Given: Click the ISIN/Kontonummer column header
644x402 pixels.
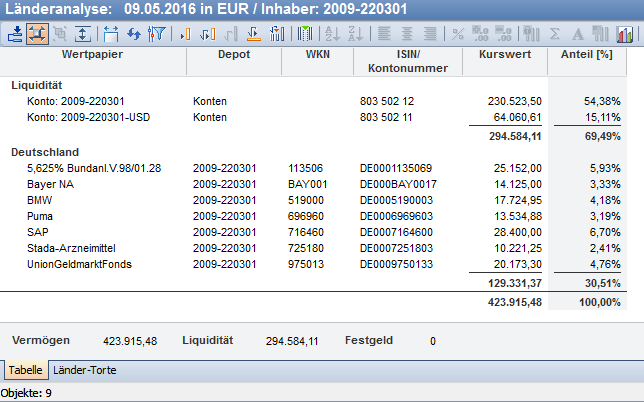Looking at the screenshot, I should tap(407, 60).
